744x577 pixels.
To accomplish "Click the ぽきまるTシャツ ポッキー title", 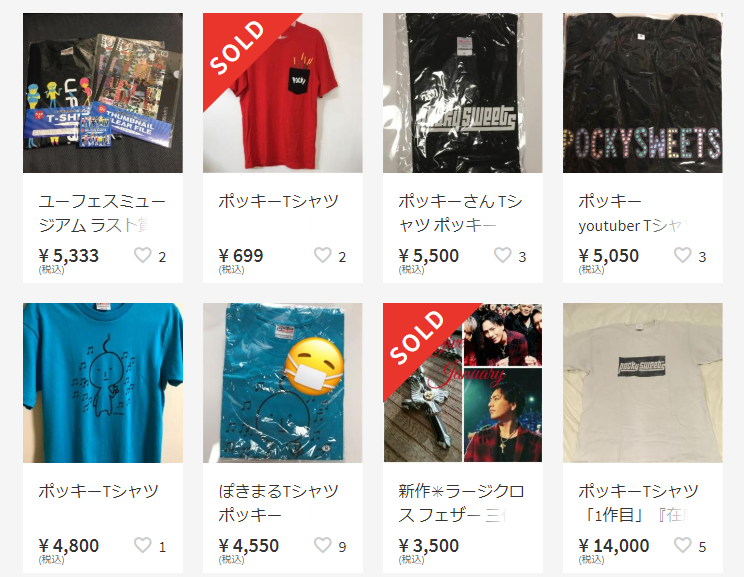I will (x=279, y=503).
